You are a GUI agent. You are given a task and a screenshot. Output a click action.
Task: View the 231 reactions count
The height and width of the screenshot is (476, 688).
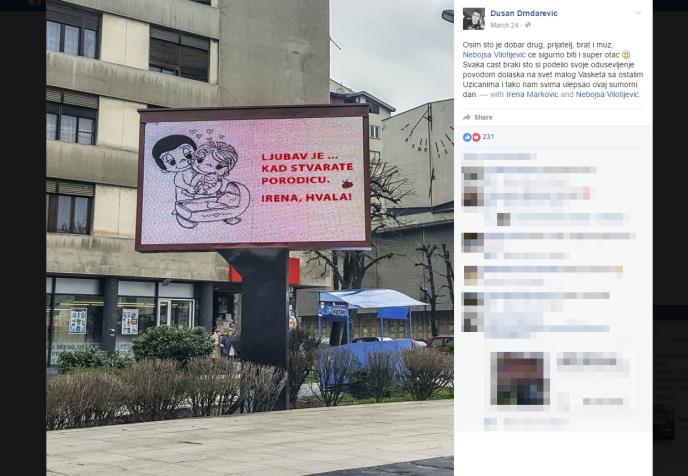click(x=488, y=137)
